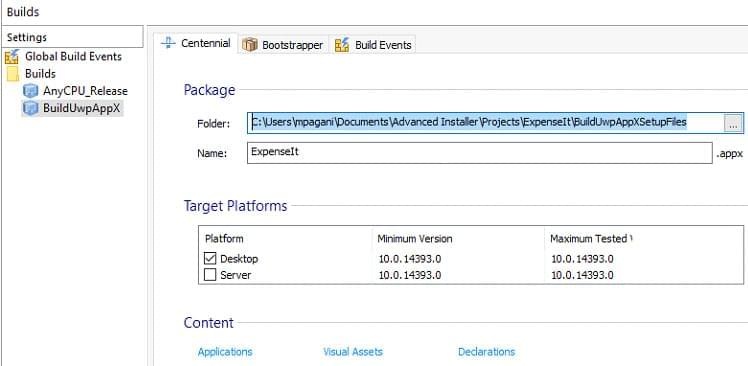The image size is (748, 366).
Task: Click the Server platform label
Action: click(x=236, y=275)
